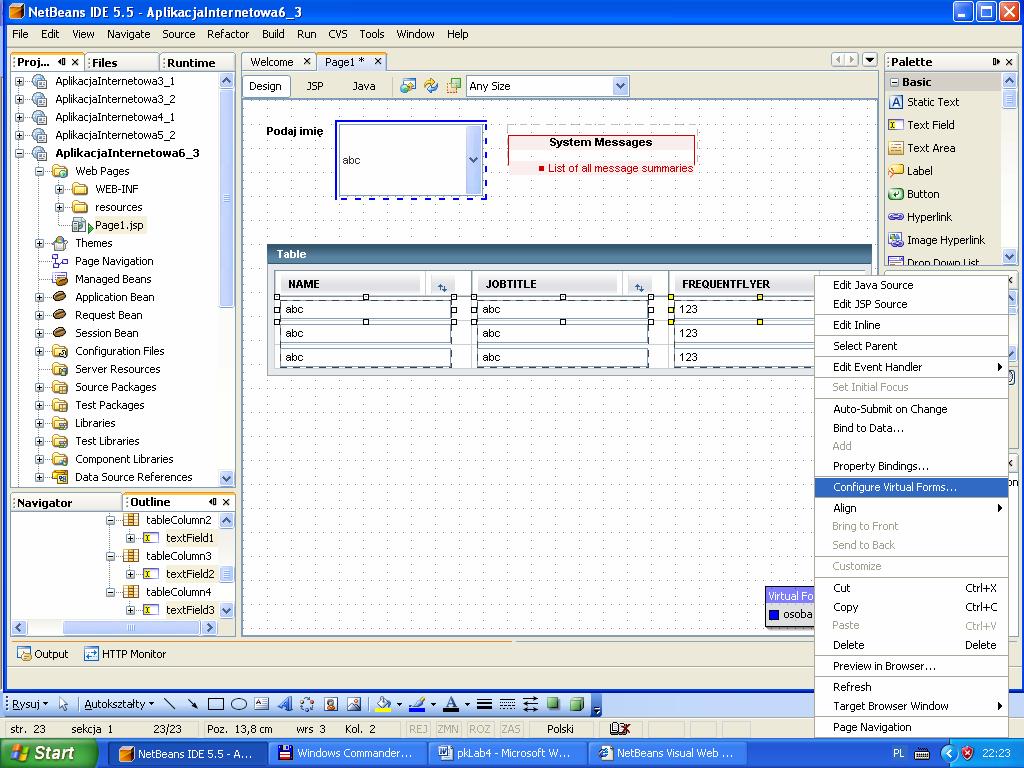This screenshot has height=768, width=1024.
Task: Open the Refactor menu
Action: [228, 34]
